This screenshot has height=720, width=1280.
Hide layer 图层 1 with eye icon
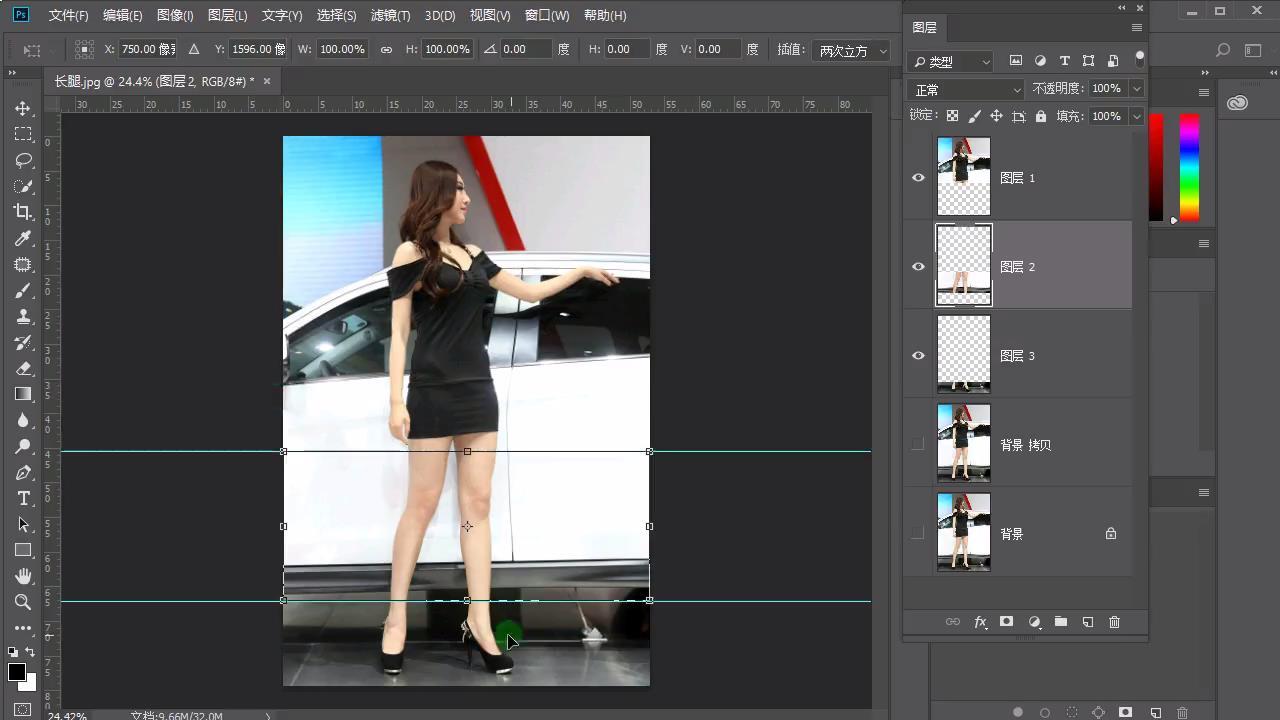pos(918,178)
